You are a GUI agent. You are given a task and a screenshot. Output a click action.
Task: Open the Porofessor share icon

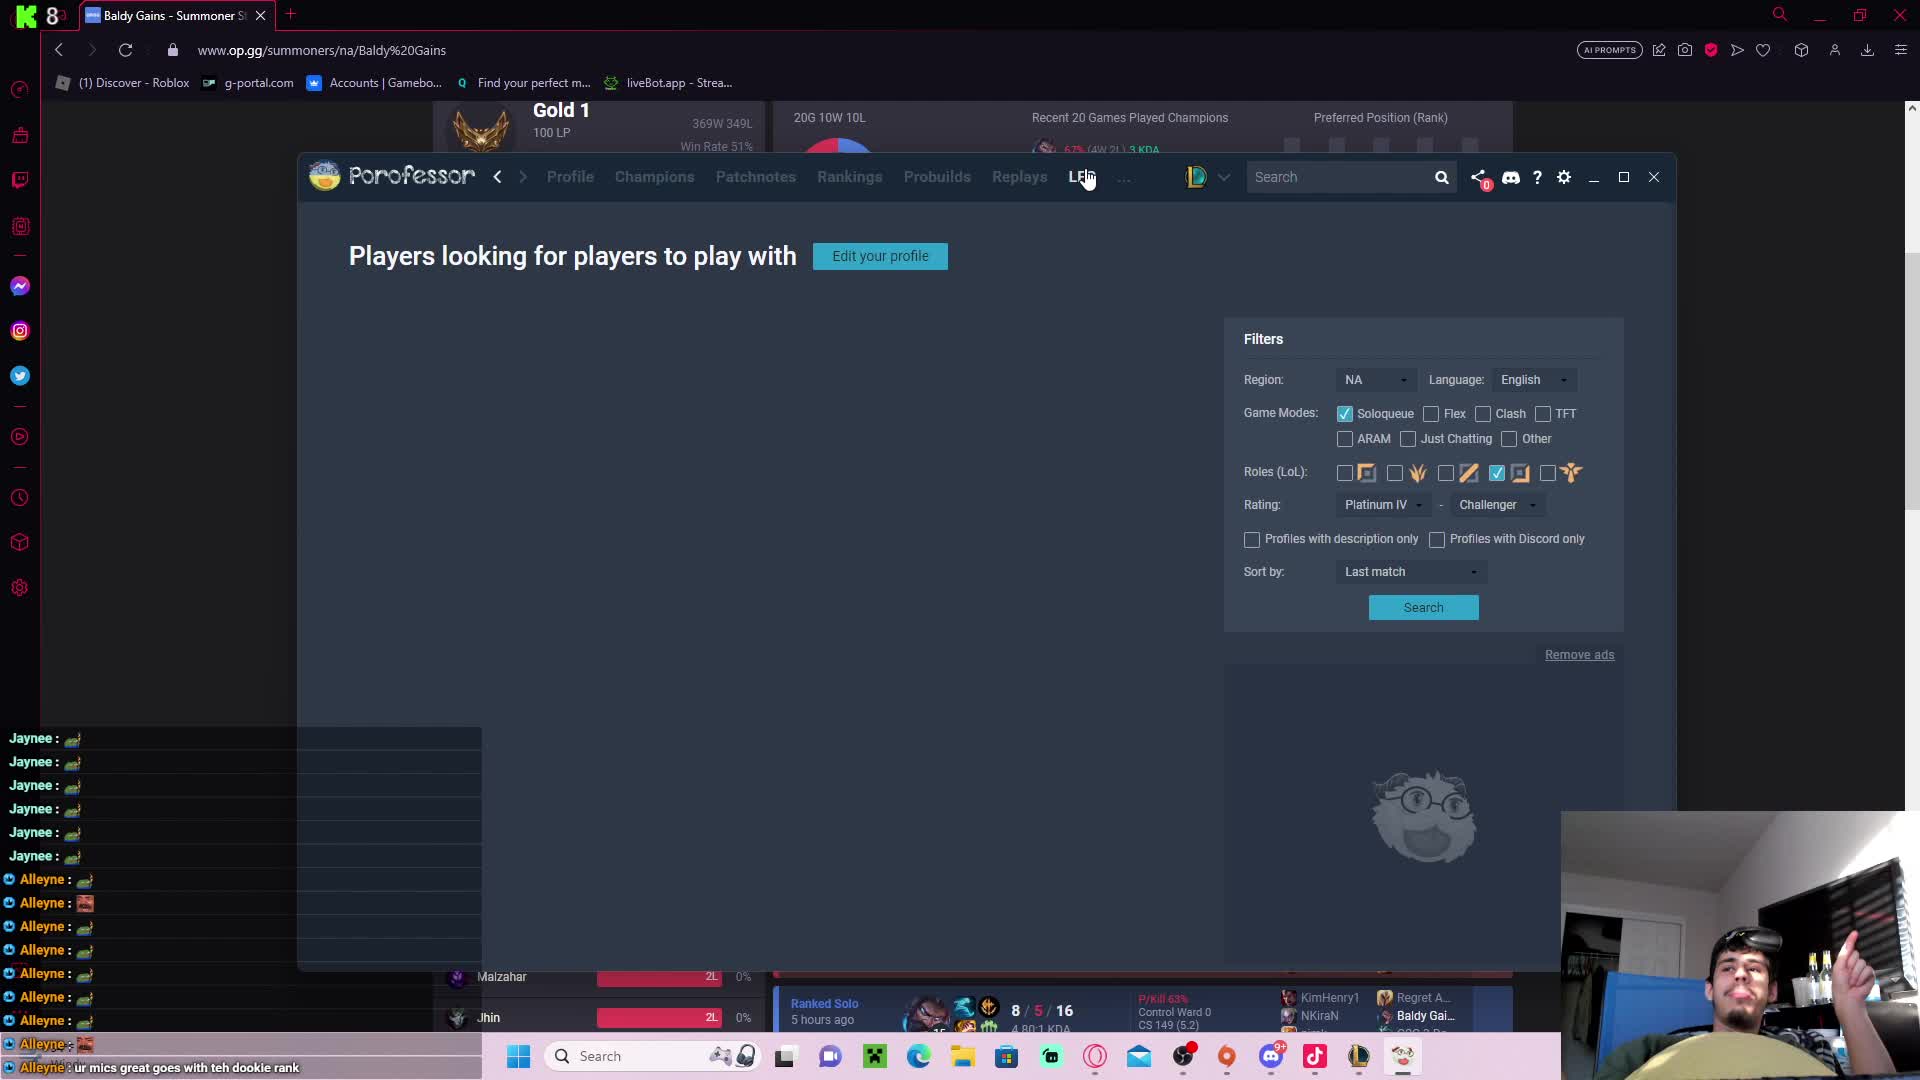click(1478, 177)
